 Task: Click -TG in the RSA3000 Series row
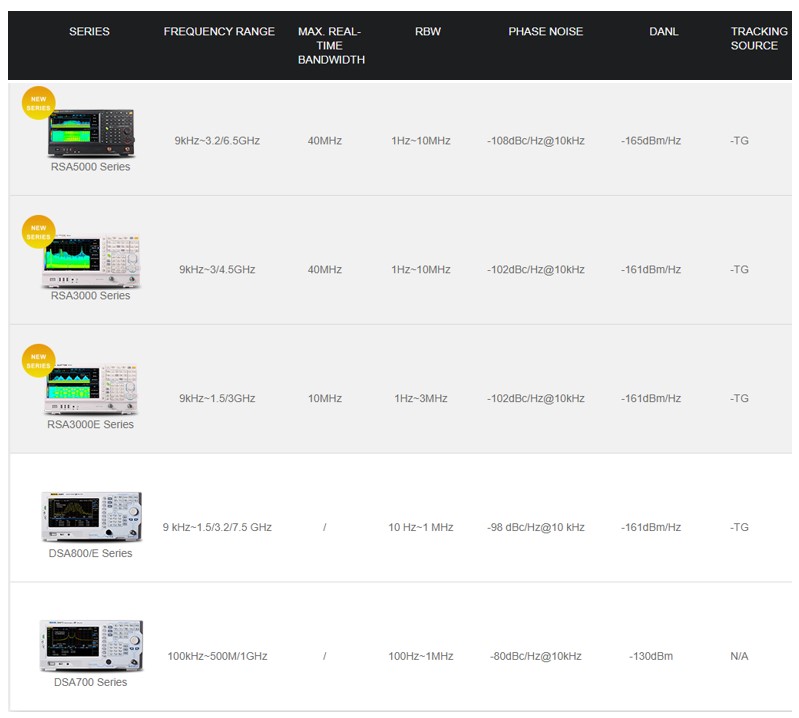point(739,270)
